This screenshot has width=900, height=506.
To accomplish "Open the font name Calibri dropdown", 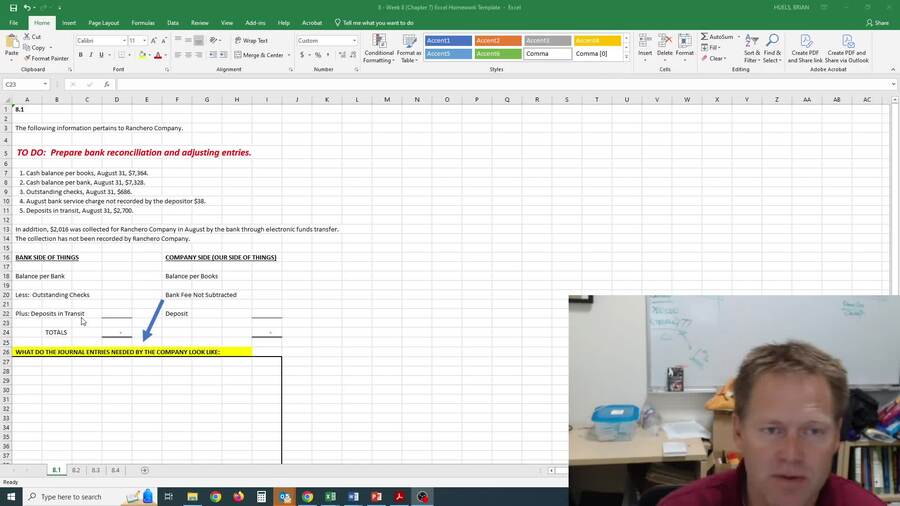I will tap(124, 41).
